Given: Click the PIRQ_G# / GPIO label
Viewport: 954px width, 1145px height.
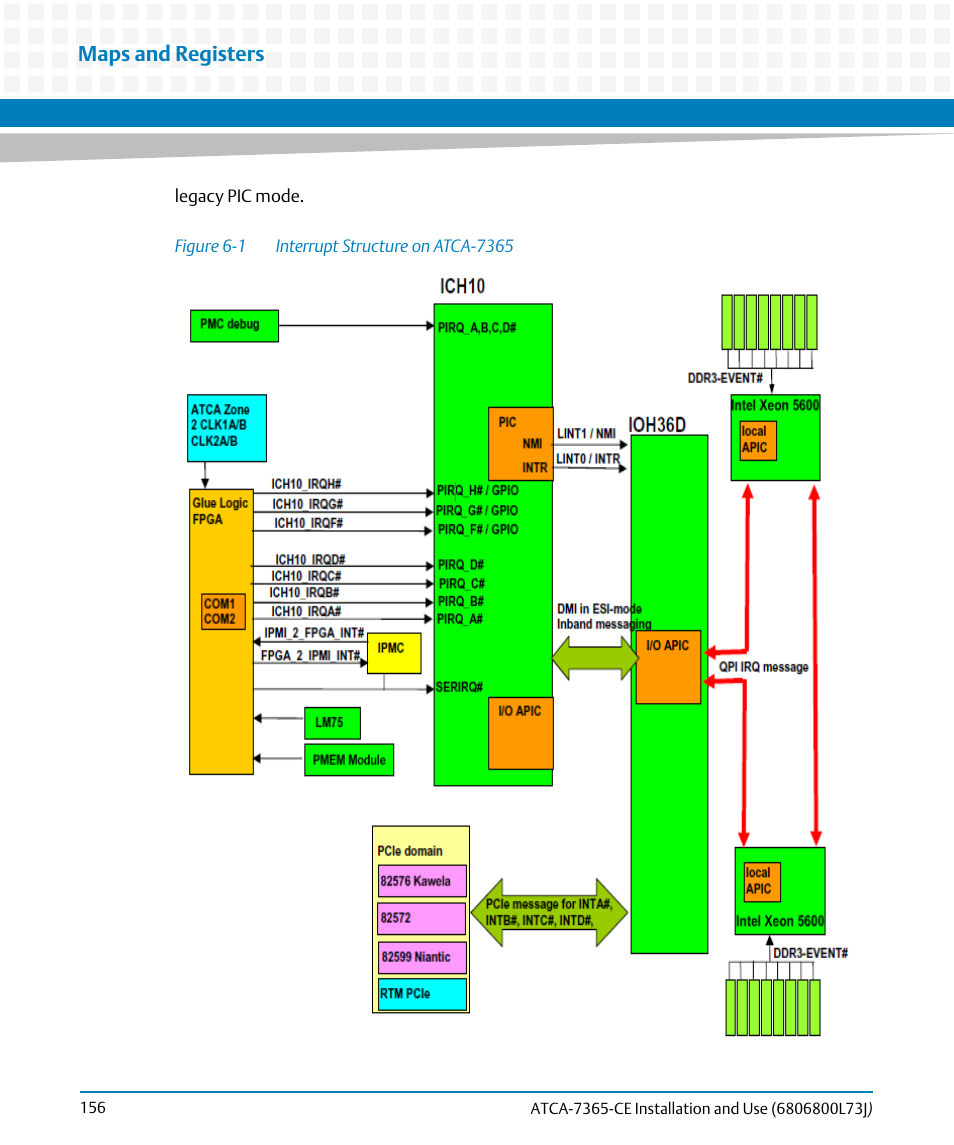Looking at the screenshot, I should [x=477, y=511].
